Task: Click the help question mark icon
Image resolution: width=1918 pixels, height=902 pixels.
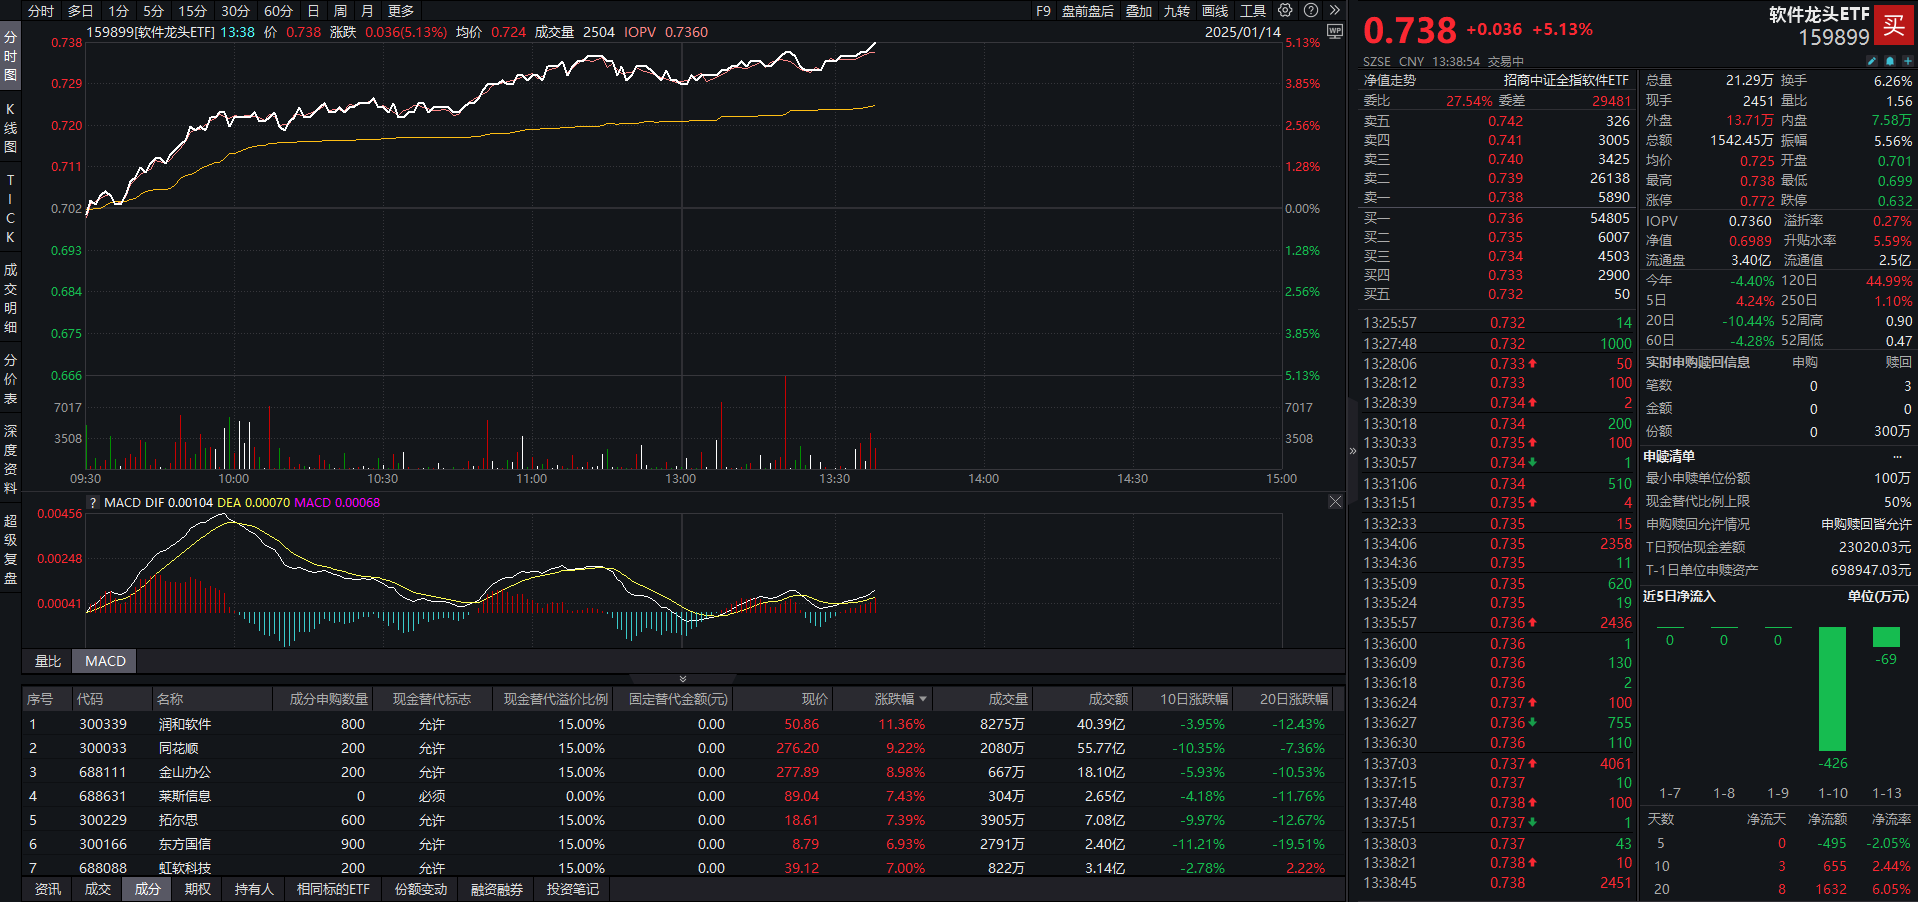Action: pyautogui.click(x=1311, y=10)
